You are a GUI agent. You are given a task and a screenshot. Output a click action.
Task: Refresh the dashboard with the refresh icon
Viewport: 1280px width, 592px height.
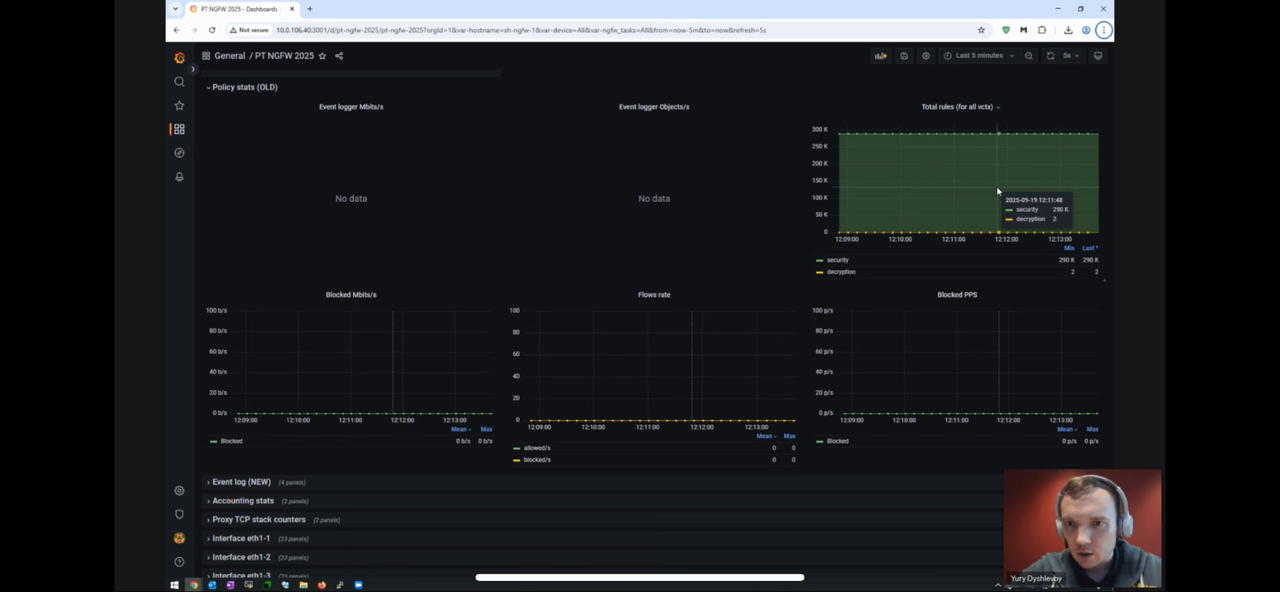[1050, 56]
